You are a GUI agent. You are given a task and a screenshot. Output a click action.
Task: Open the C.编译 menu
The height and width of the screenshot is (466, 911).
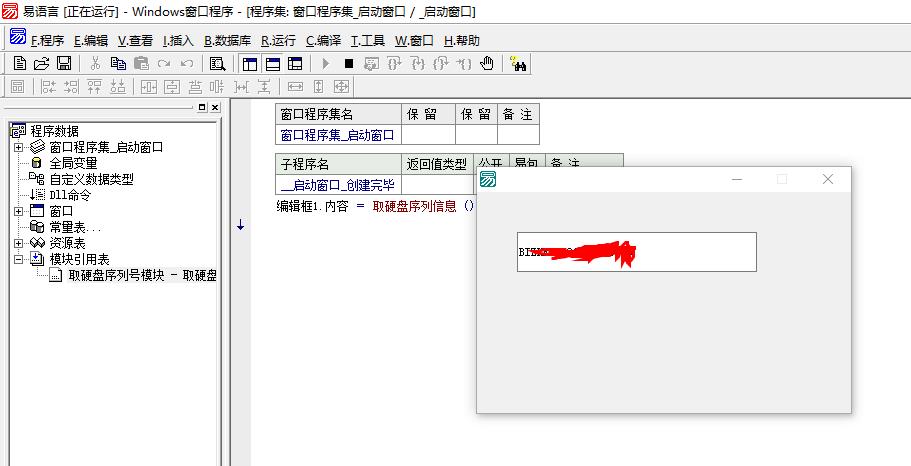point(324,41)
